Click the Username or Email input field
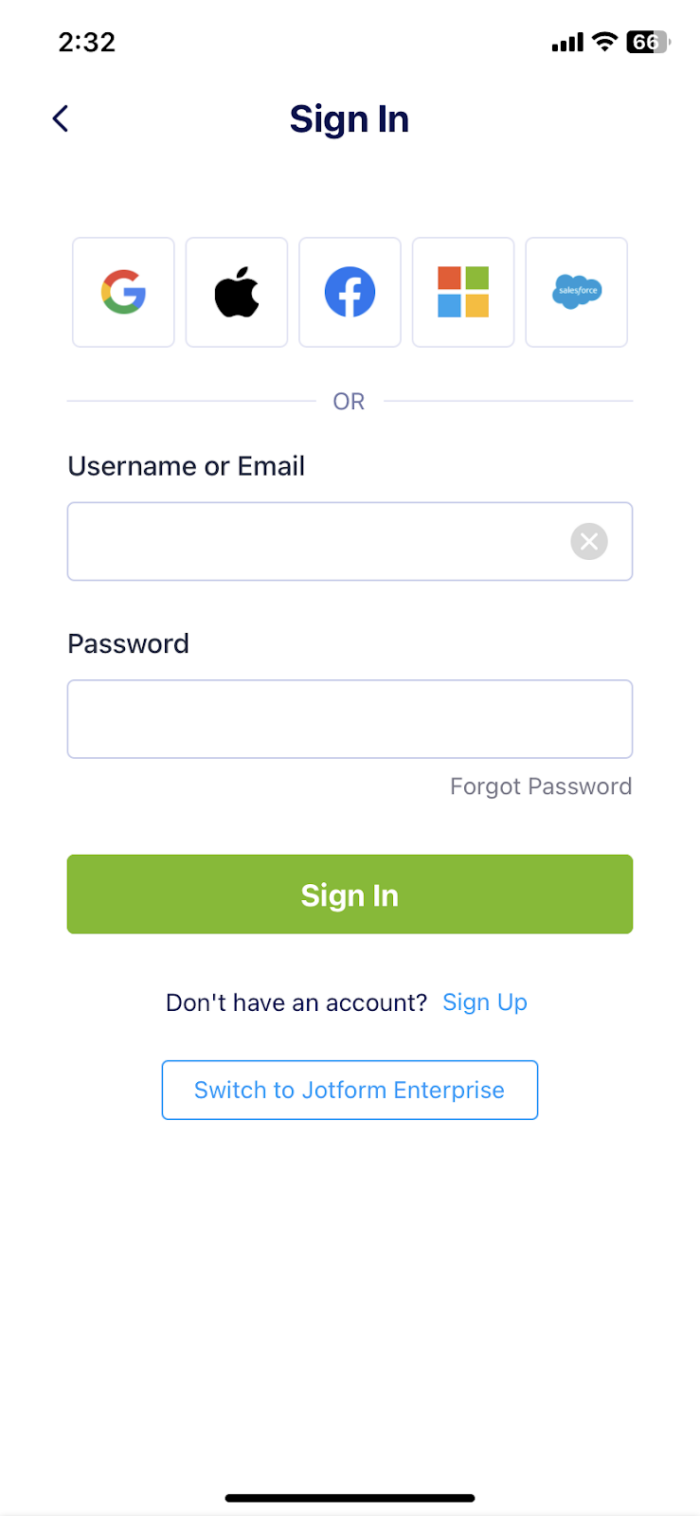The image size is (700, 1516). pos(300,541)
